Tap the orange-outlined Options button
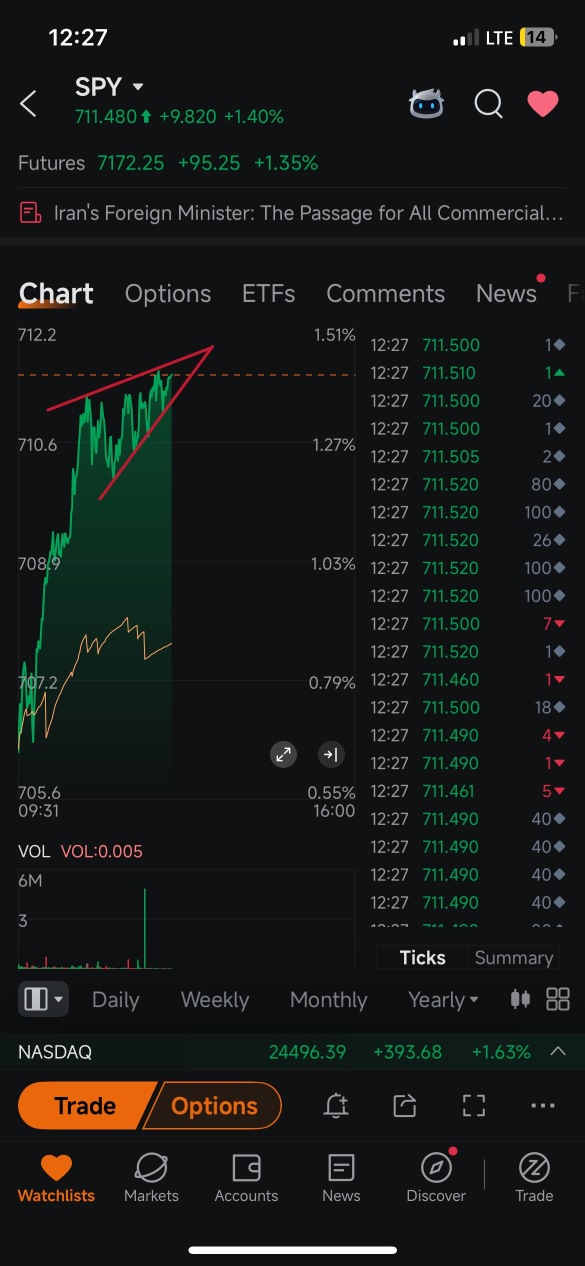The width and height of the screenshot is (585, 1266). [213, 1106]
